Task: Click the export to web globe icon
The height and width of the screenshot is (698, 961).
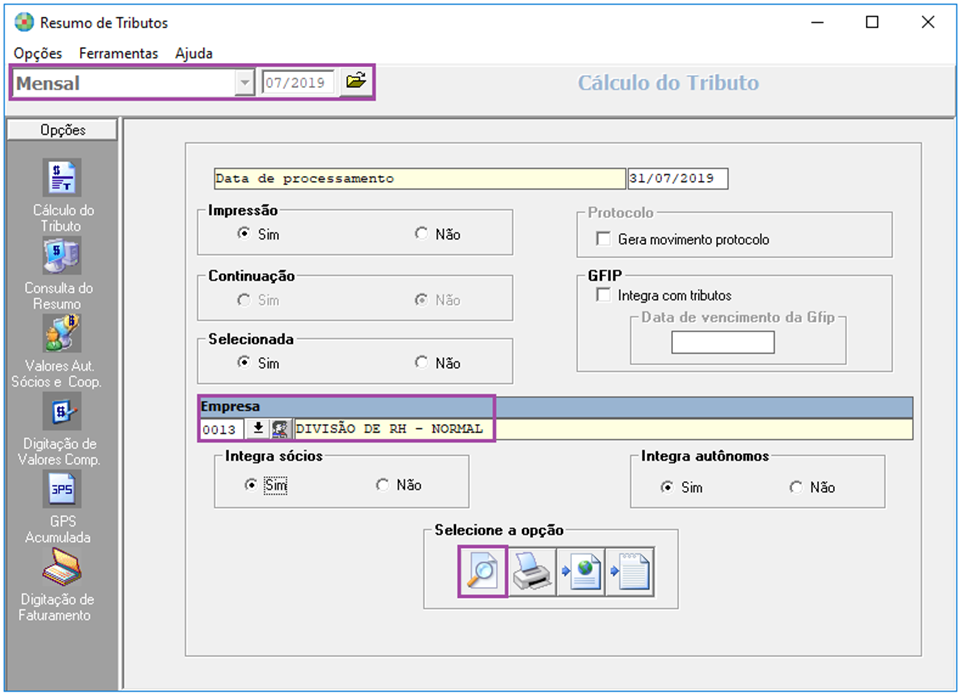Action: (x=580, y=572)
